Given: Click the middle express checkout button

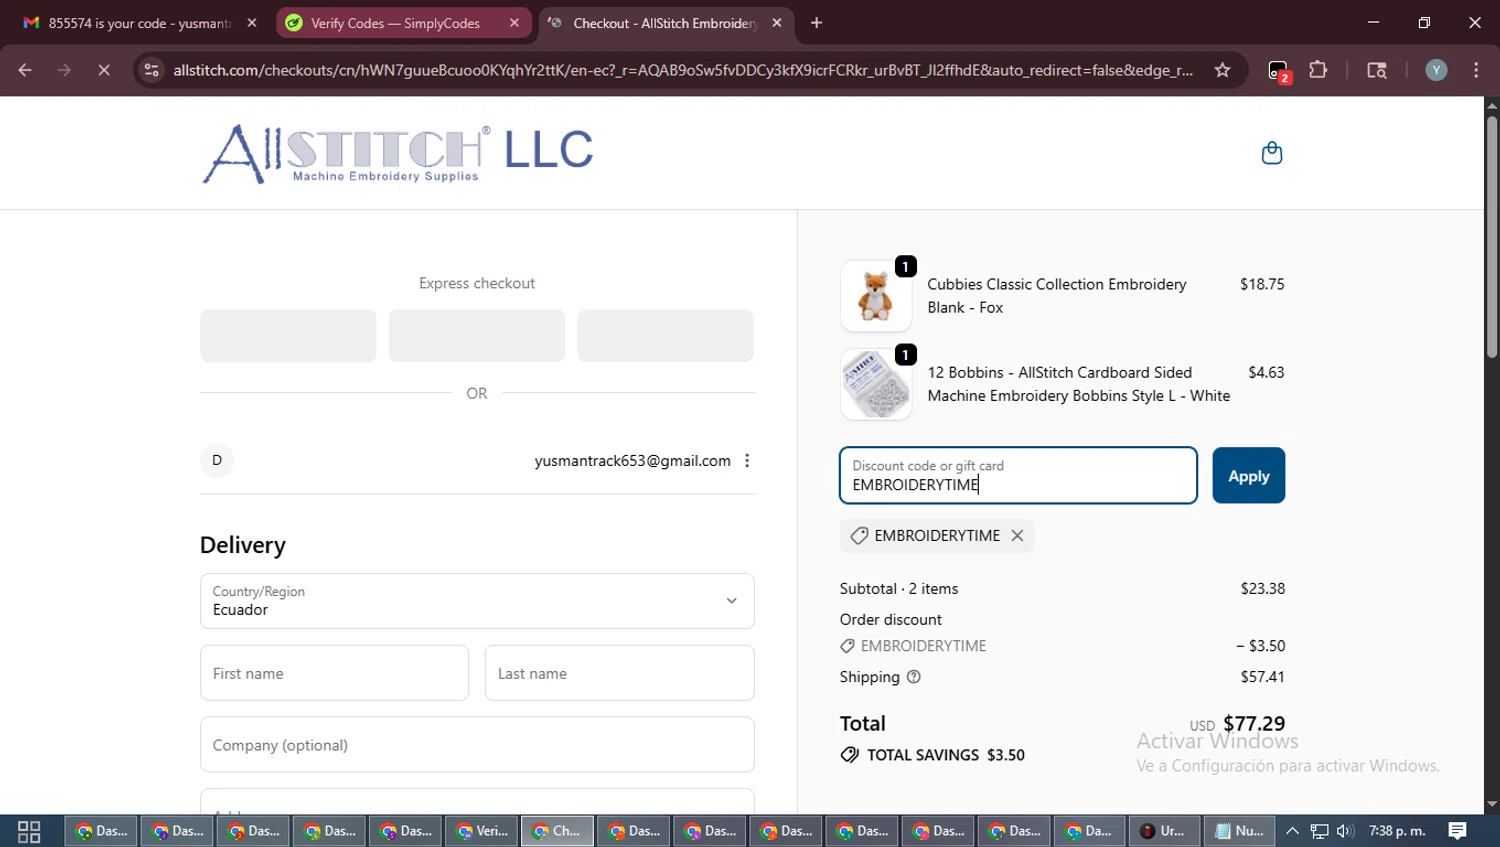Looking at the screenshot, I should [476, 336].
